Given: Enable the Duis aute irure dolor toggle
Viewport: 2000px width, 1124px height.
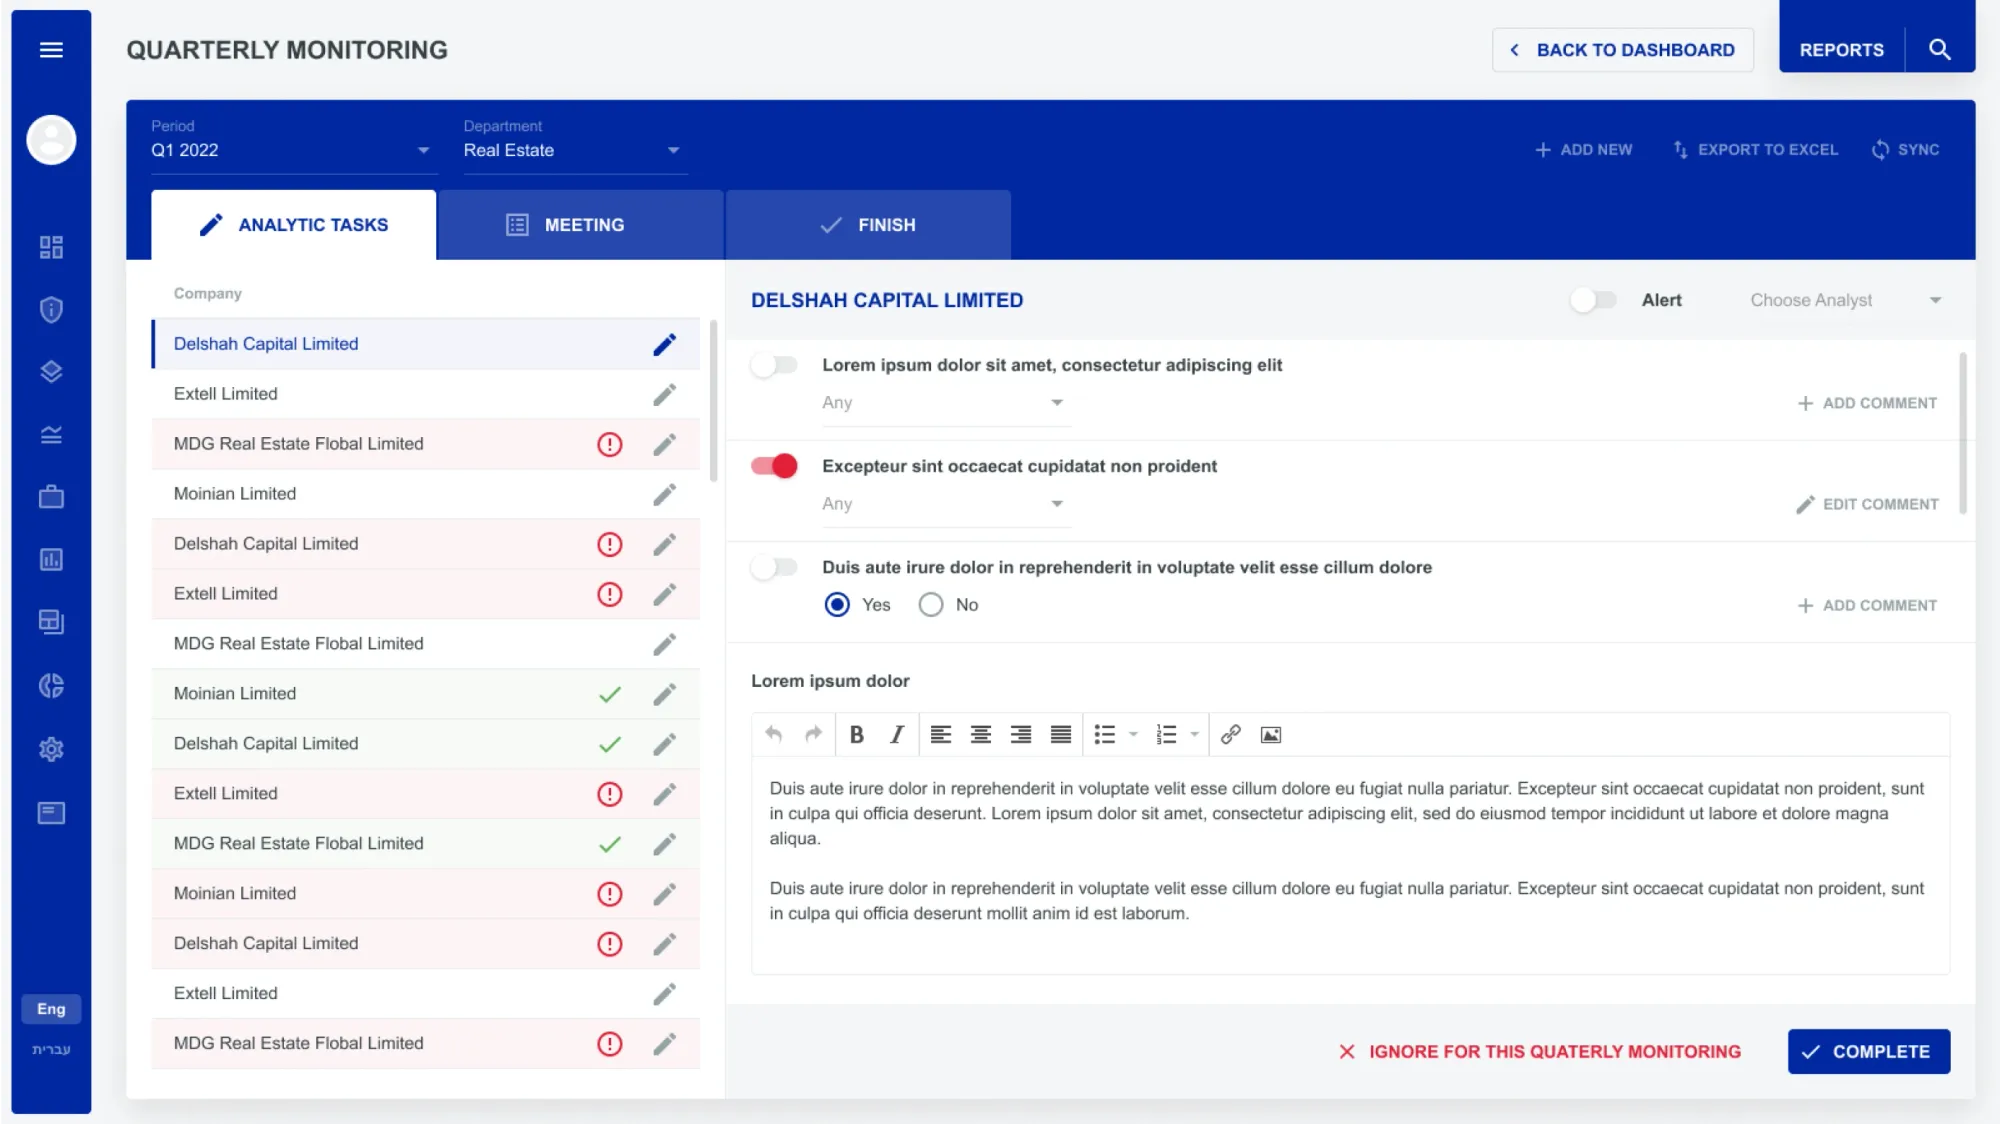Looking at the screenshot, I should point(774,567).
